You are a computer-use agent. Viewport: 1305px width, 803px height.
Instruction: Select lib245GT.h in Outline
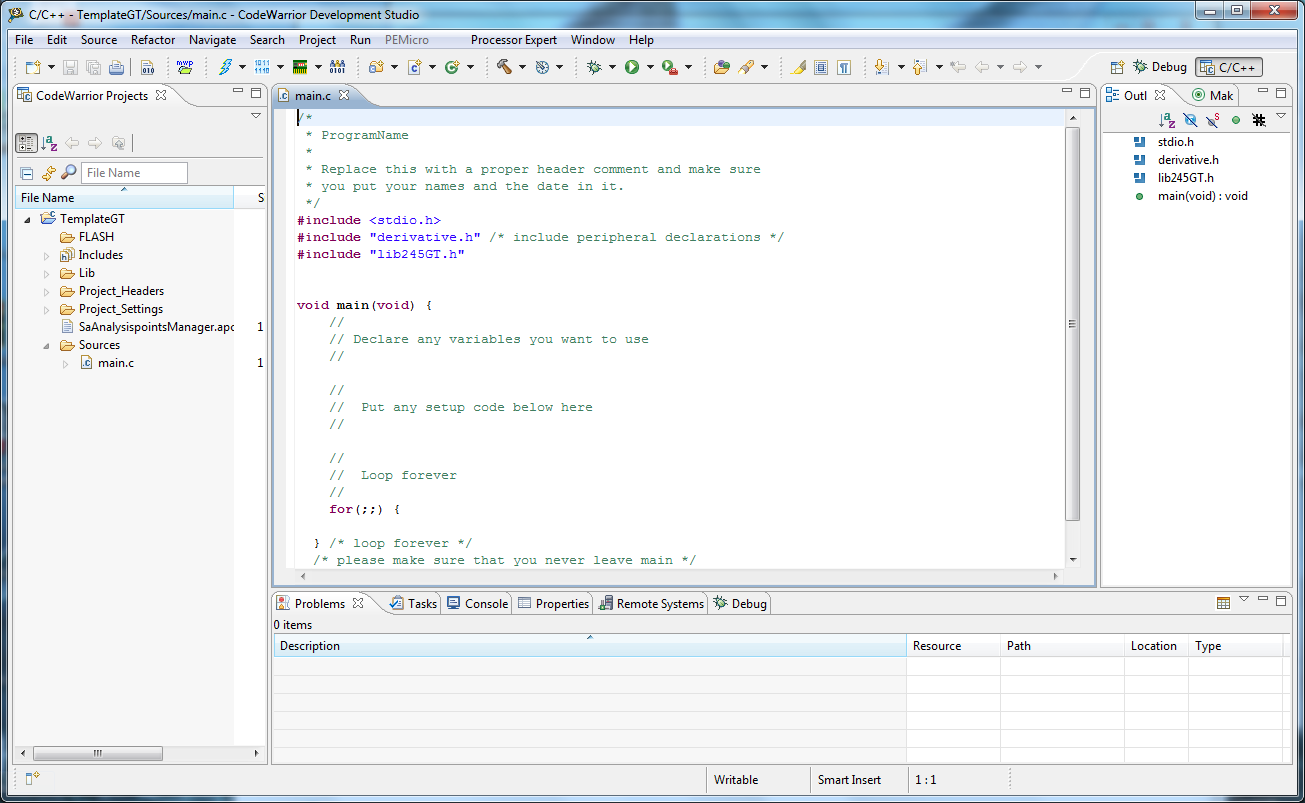1185,178
